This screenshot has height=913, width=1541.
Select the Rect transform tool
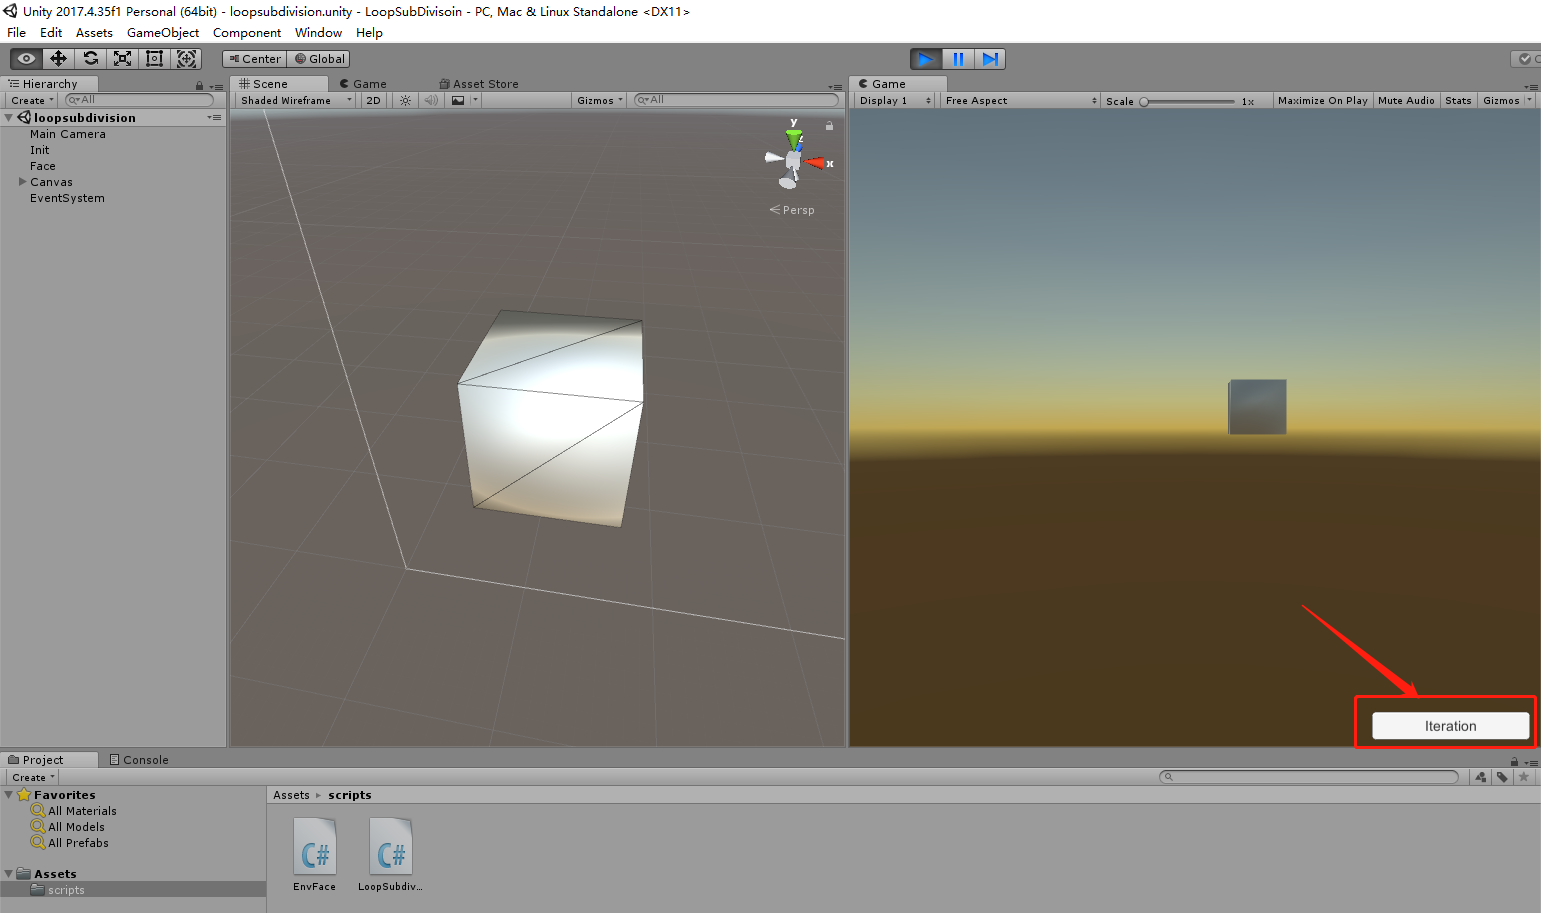(x=154, y=58)
